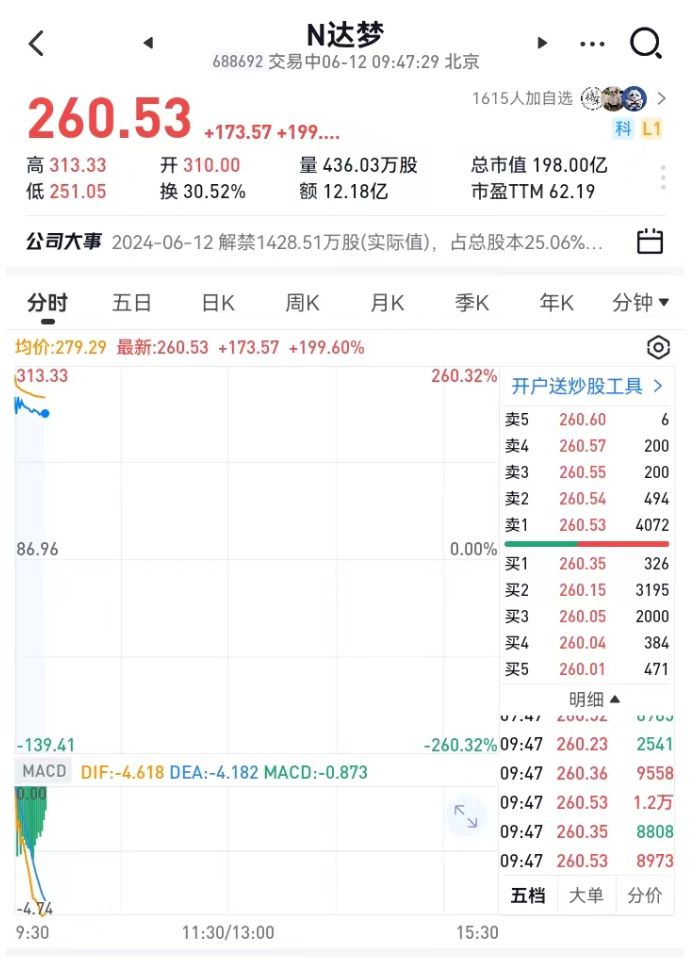The width and height of the screenshot is (700, 962).
Task: Switch to the 分价 price distribution view
Action: 644,895
